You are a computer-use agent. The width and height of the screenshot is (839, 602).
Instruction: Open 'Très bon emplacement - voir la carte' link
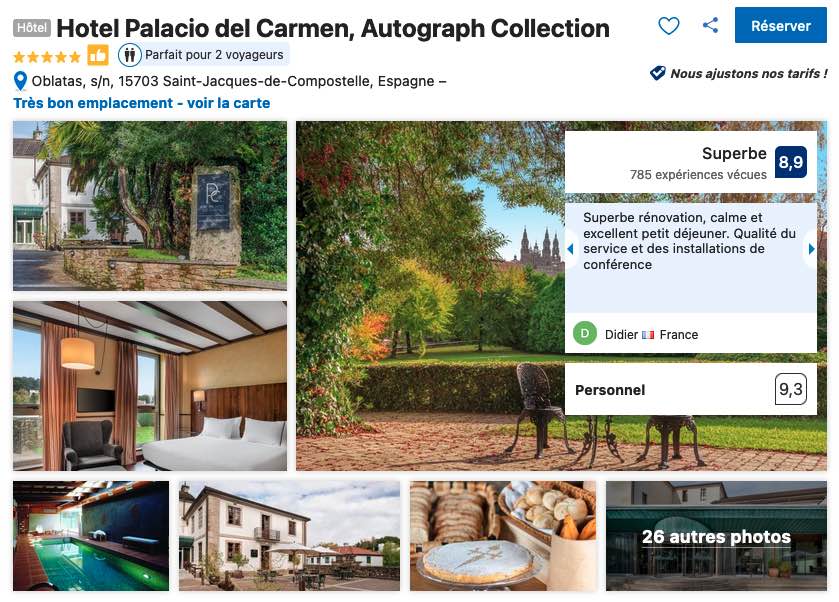click(142, 103)
